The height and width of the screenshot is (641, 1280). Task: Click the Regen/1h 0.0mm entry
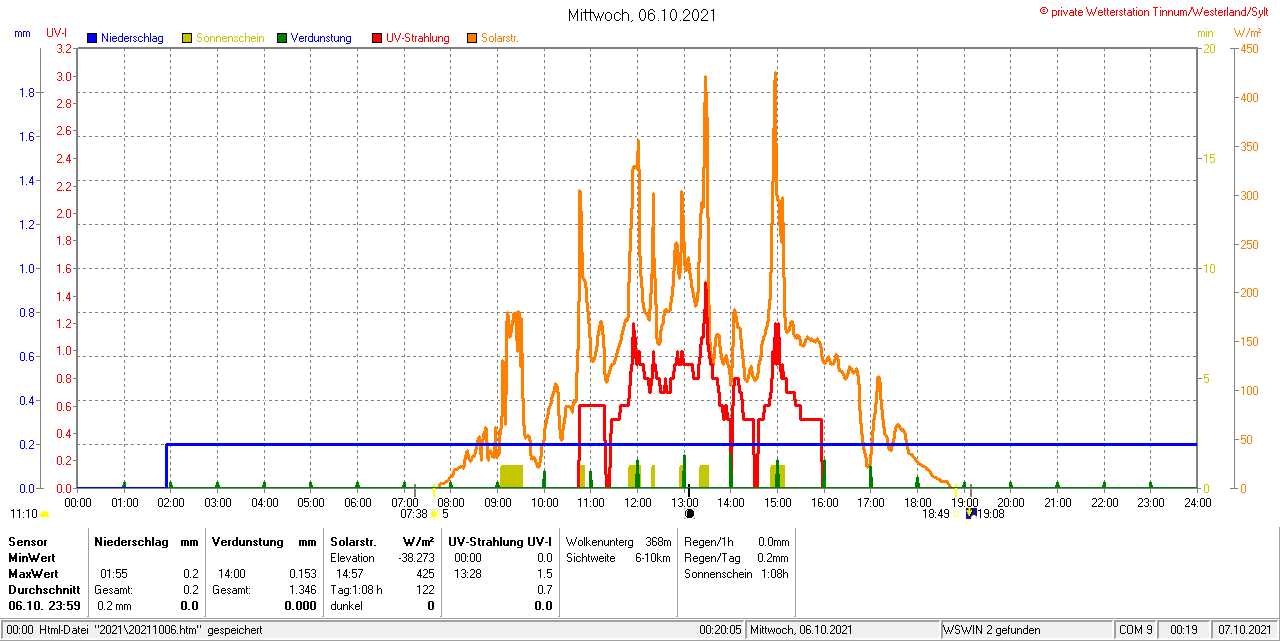tap(737, 541)
